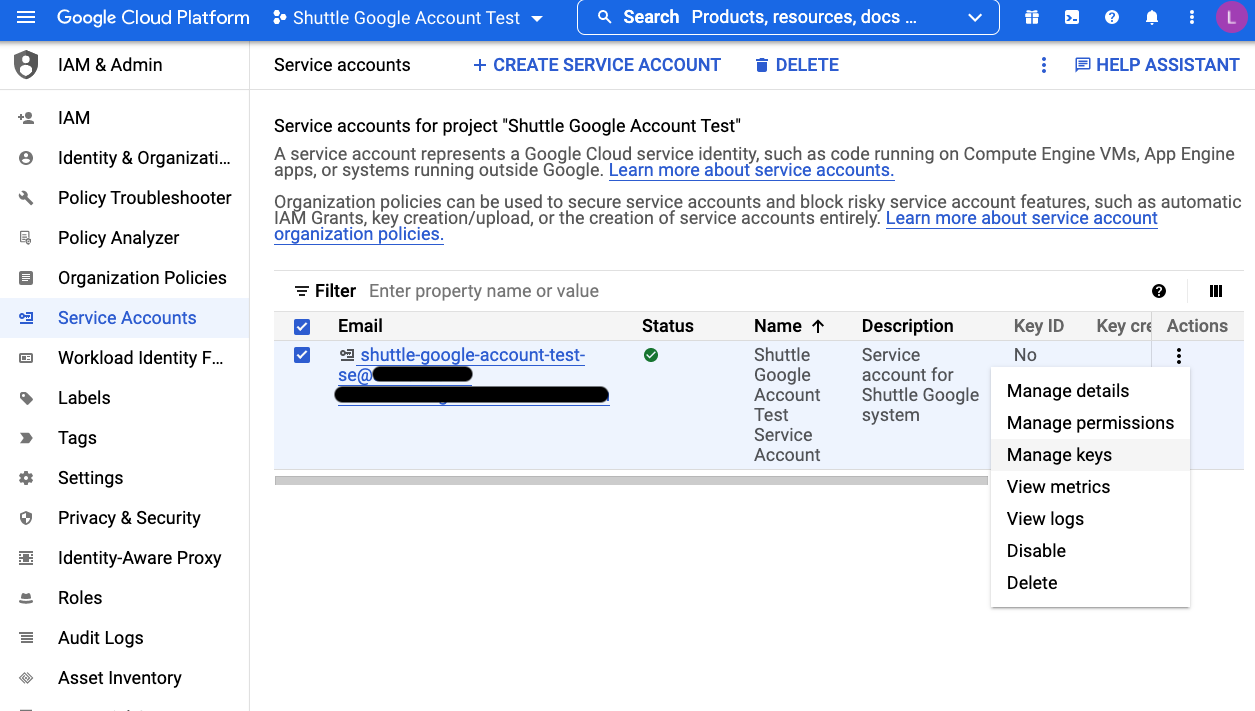The image size is (1255, 711).
Task: Click the Filter icon label
Action: pyautogui.click(x=325, y=291)
